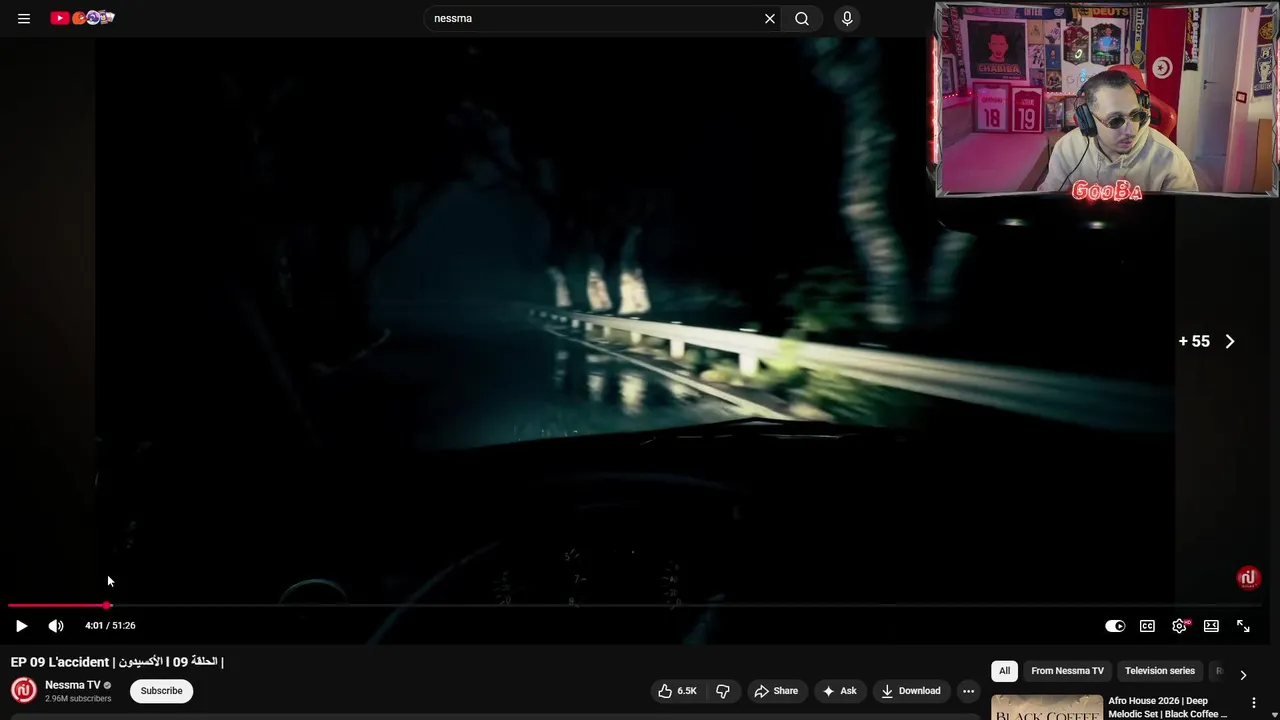Go to the YouTube home logo
The image size is (1280, 720).
(x=82, y=18)
